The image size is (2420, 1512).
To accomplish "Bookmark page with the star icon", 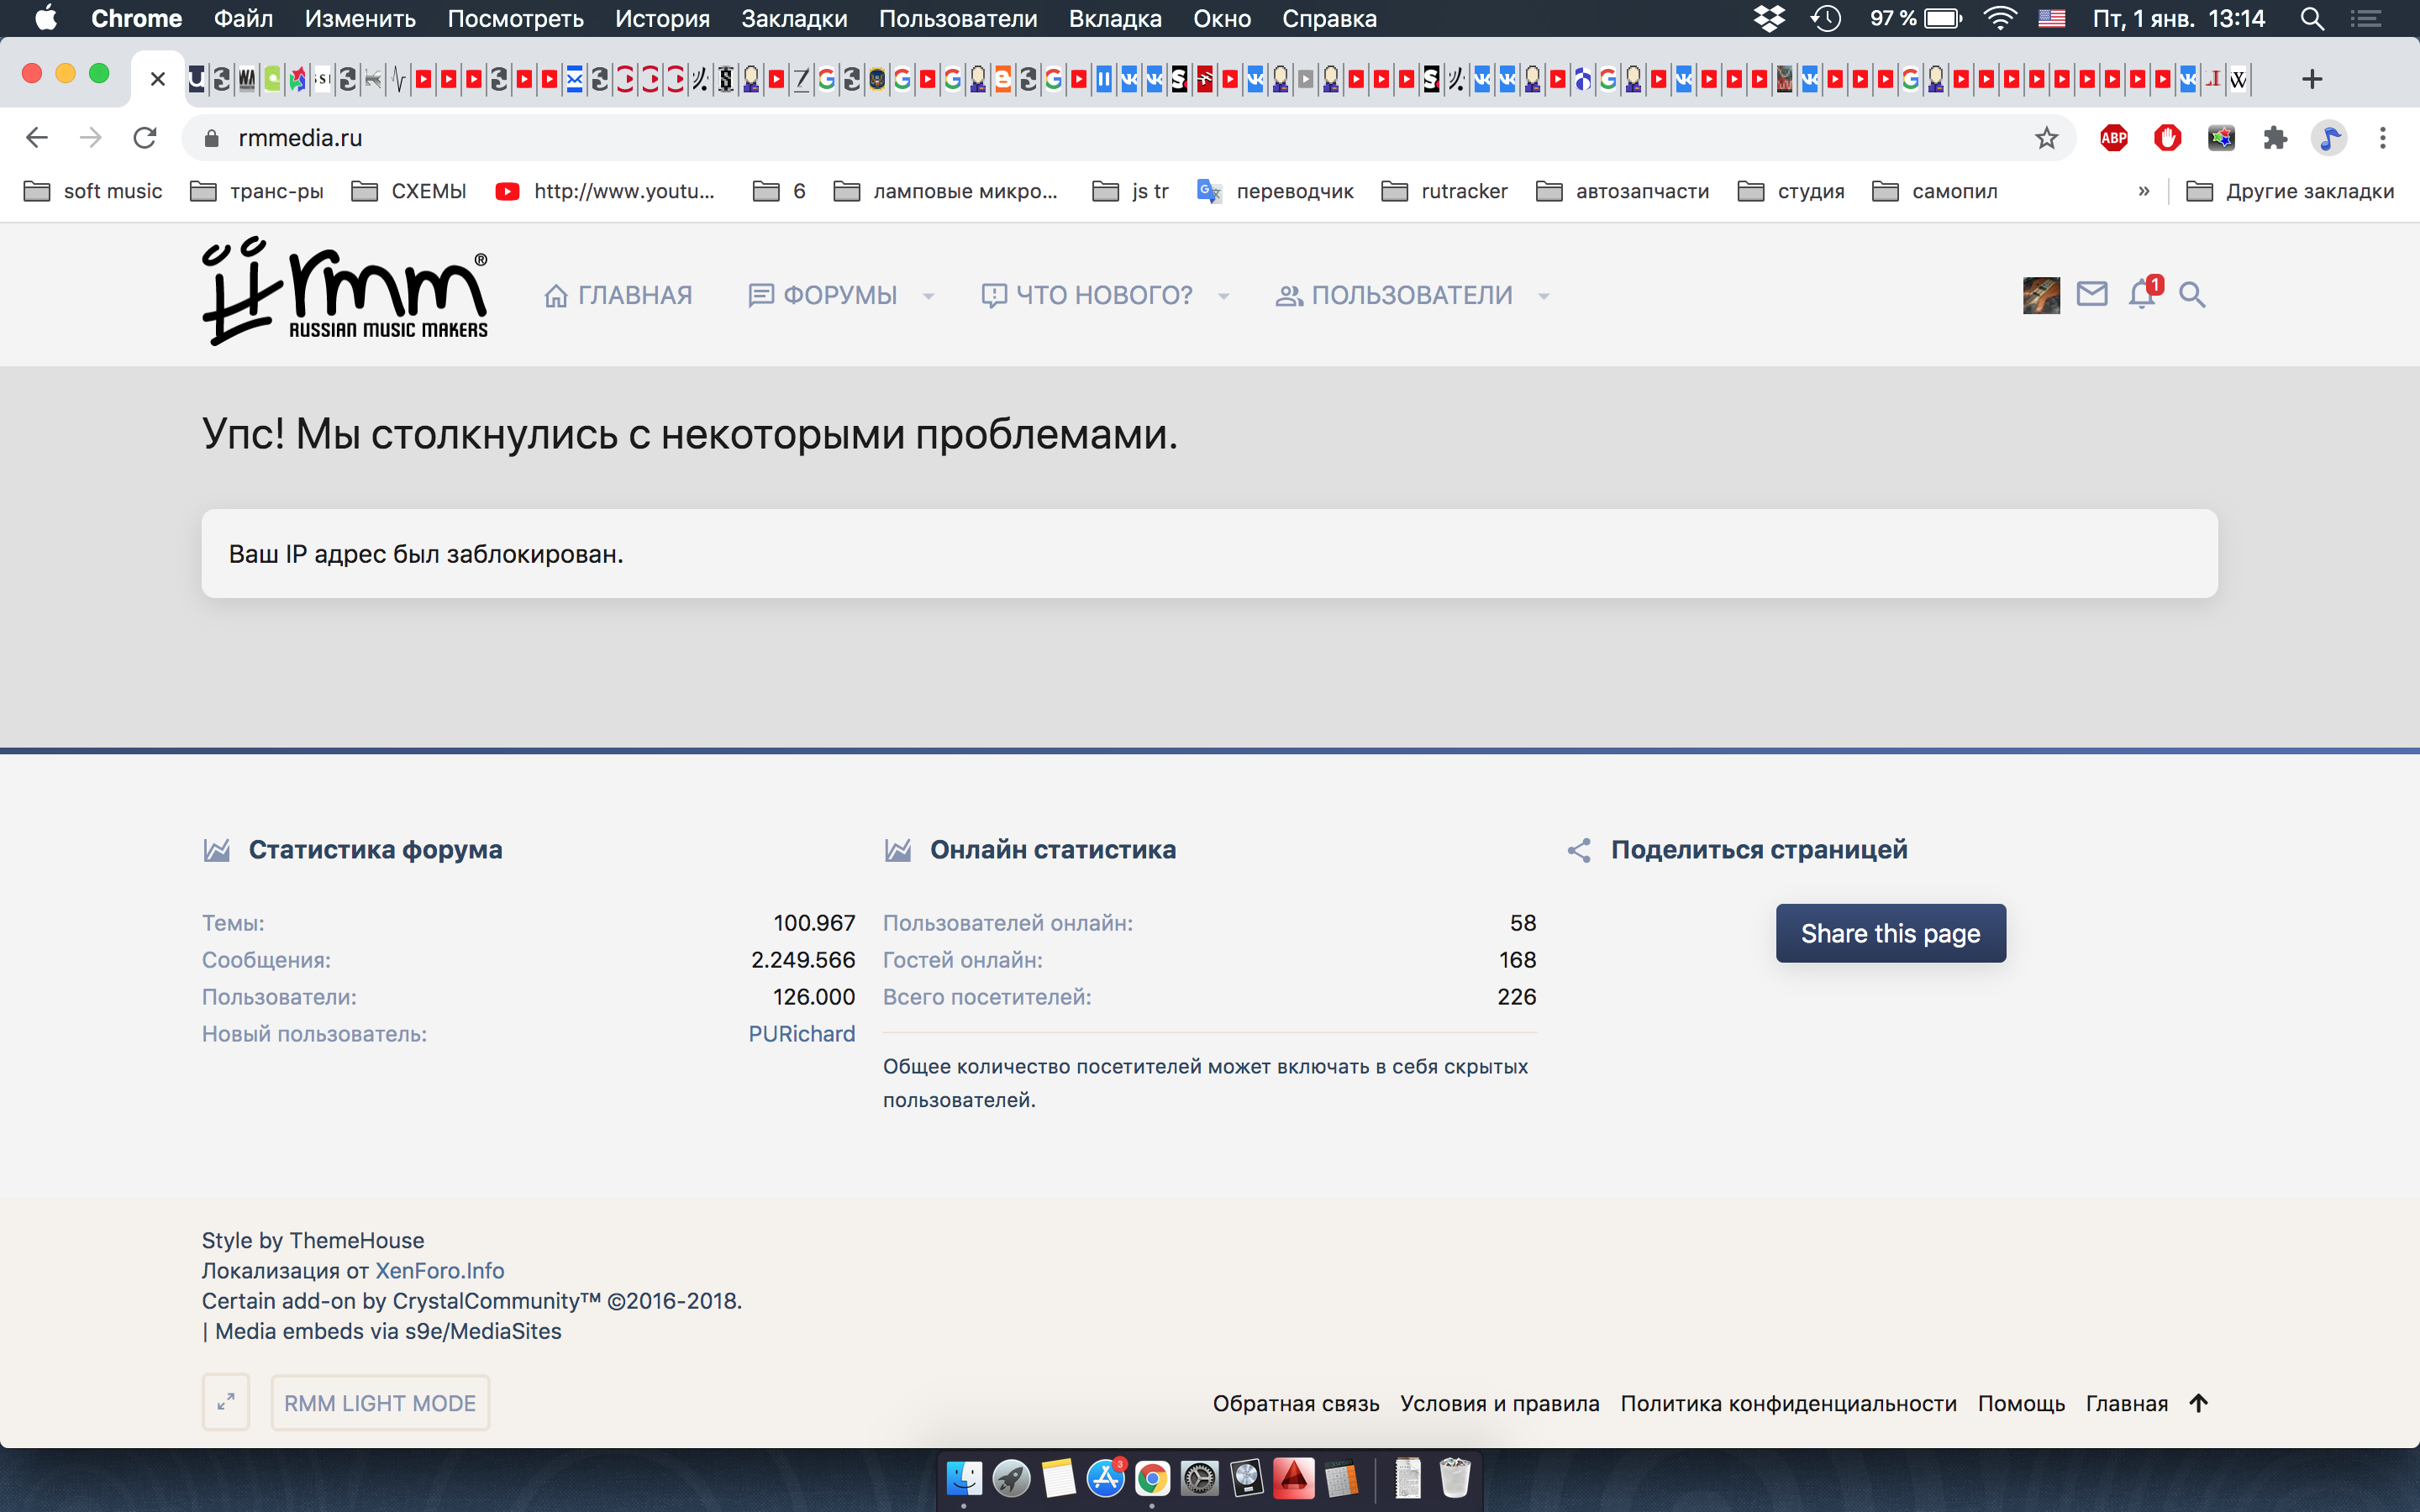I will click(2046, 138).
